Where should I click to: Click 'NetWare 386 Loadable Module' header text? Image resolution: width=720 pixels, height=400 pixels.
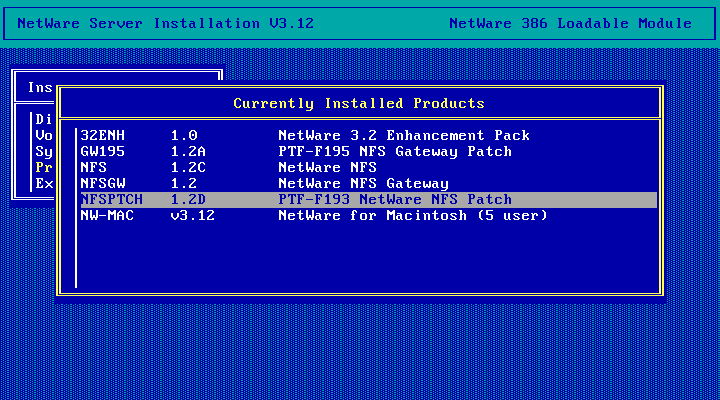(x=571, y=23)
